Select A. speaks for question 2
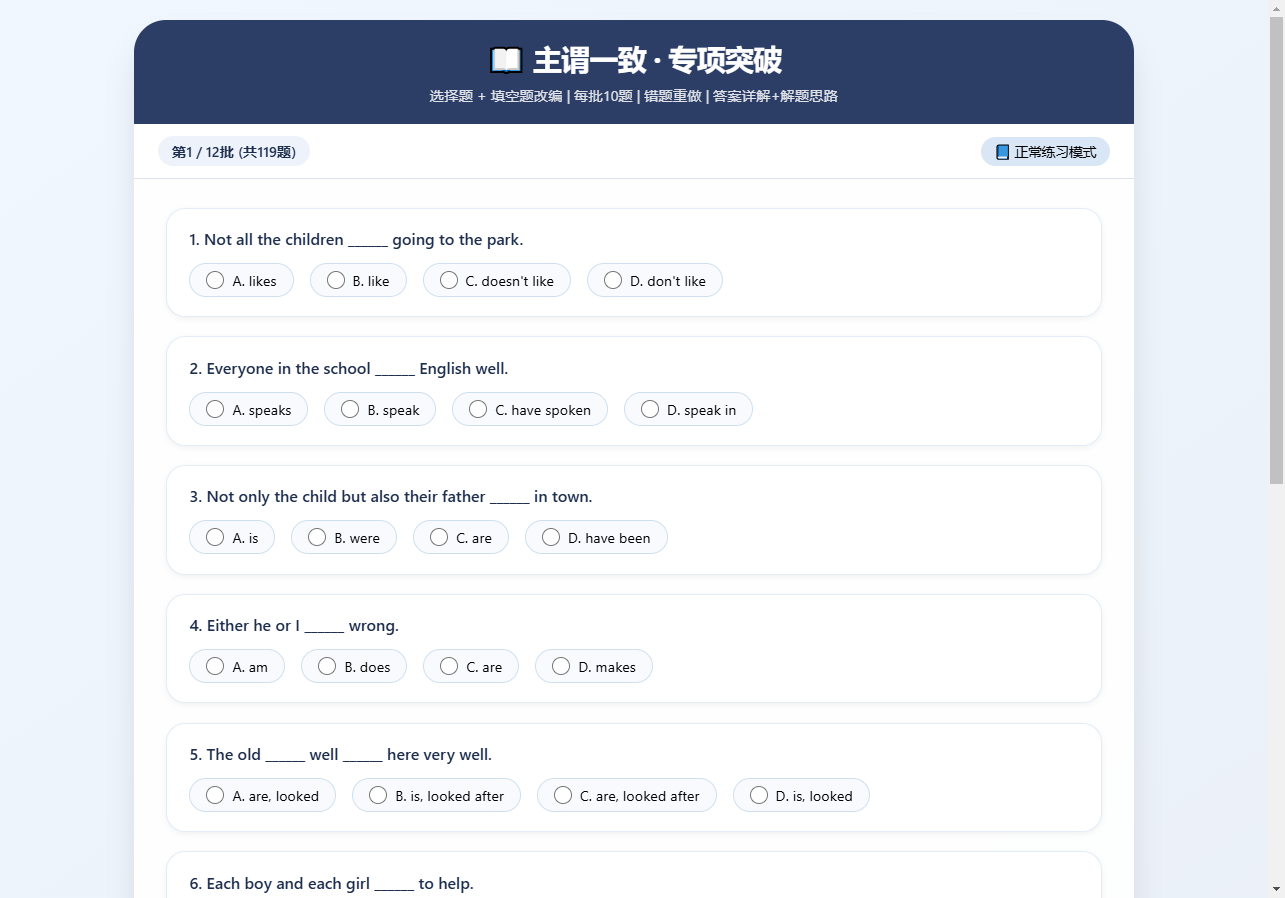1285x898 pixels. (248, 410)
